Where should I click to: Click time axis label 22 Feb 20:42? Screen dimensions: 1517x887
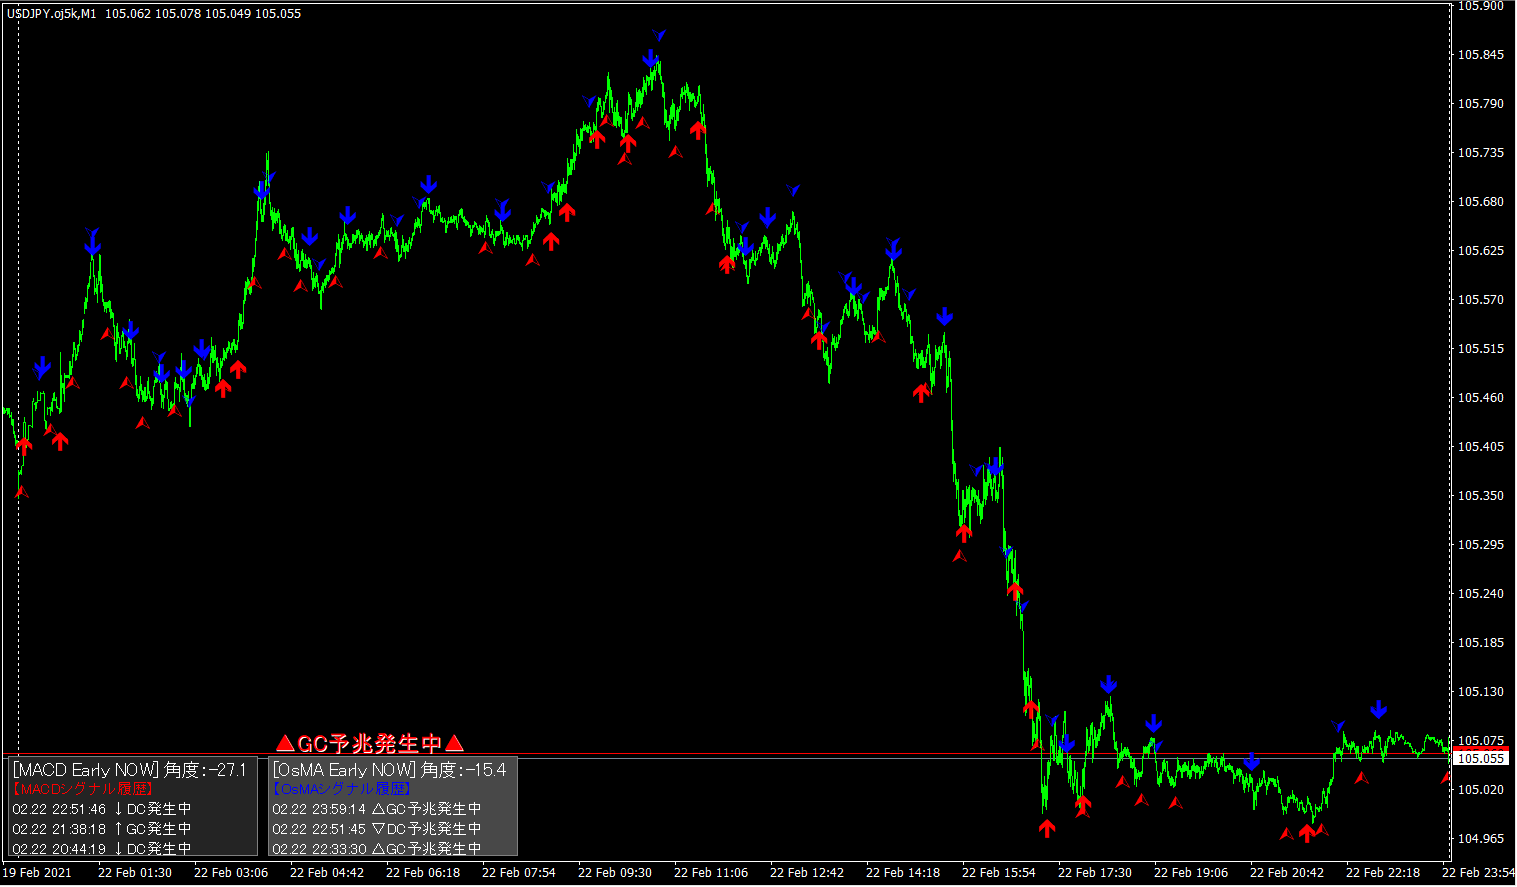(x=1287, y=873)
